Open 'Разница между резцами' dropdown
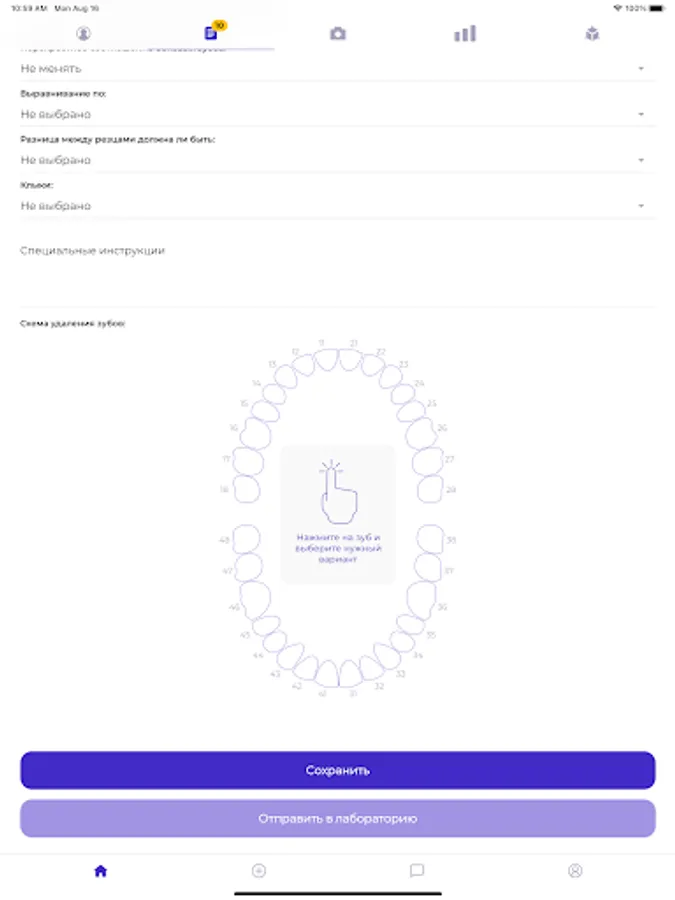675x900 pixels. (x=337, y=160)
